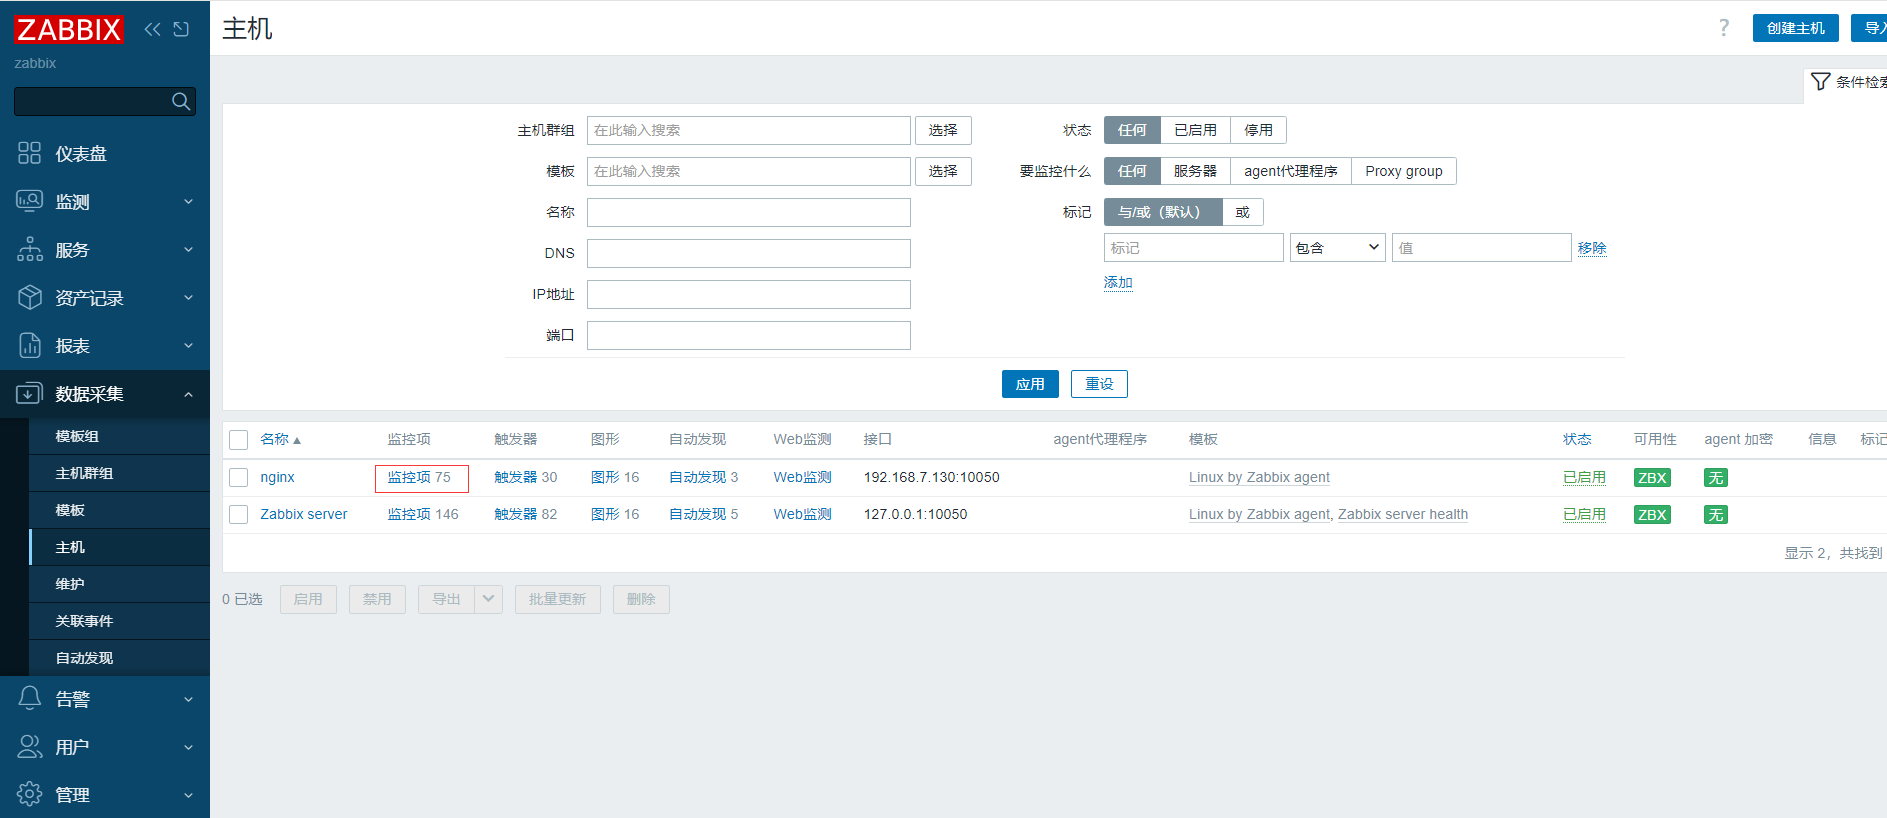Expand the 监测 menu chevron
The image size is (1887, 818).
(188, 201)
